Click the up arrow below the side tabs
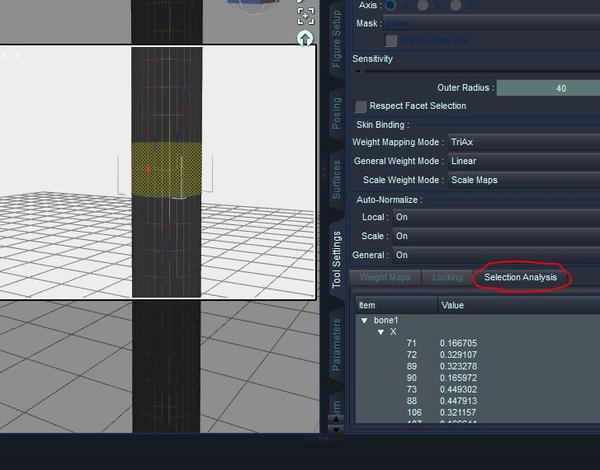Viewport: 600px width, 470px height. click(336, 419)
